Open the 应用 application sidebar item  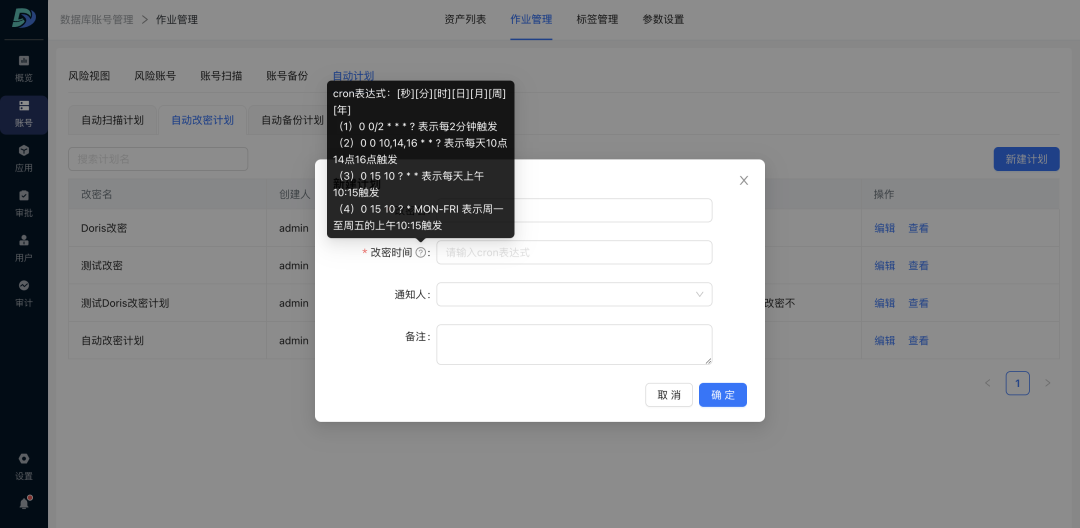click(x=23, y=159)
